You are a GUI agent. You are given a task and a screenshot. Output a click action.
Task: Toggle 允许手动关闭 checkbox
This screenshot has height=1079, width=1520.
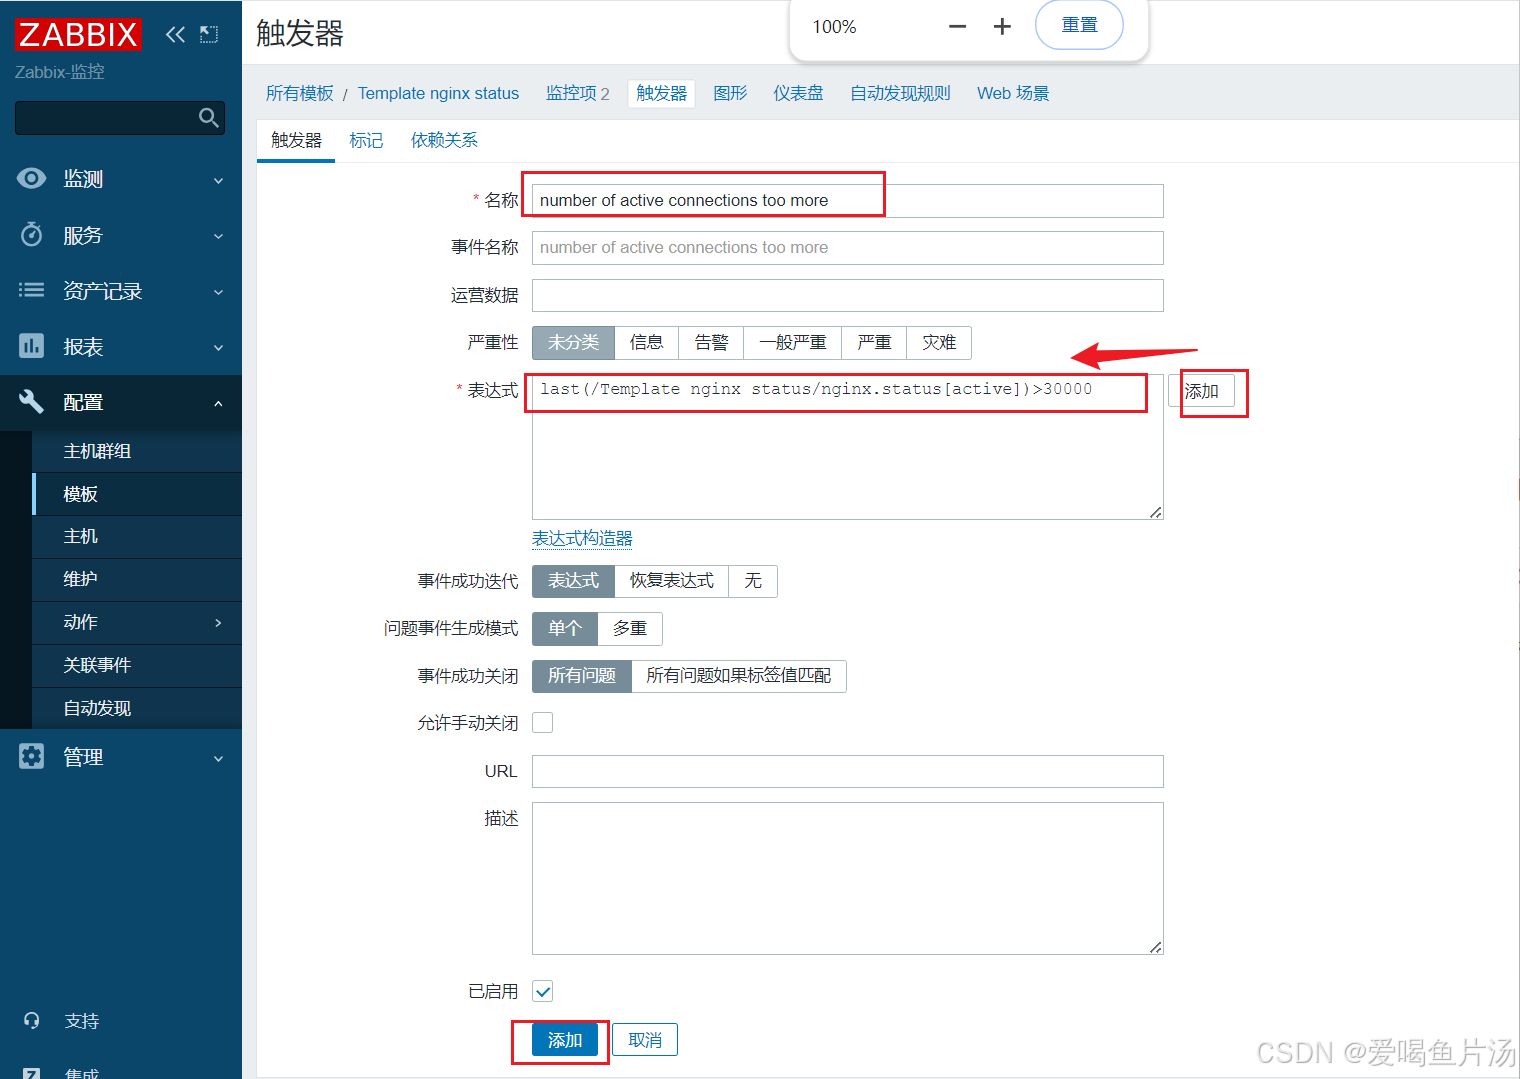tap(543, 722)
